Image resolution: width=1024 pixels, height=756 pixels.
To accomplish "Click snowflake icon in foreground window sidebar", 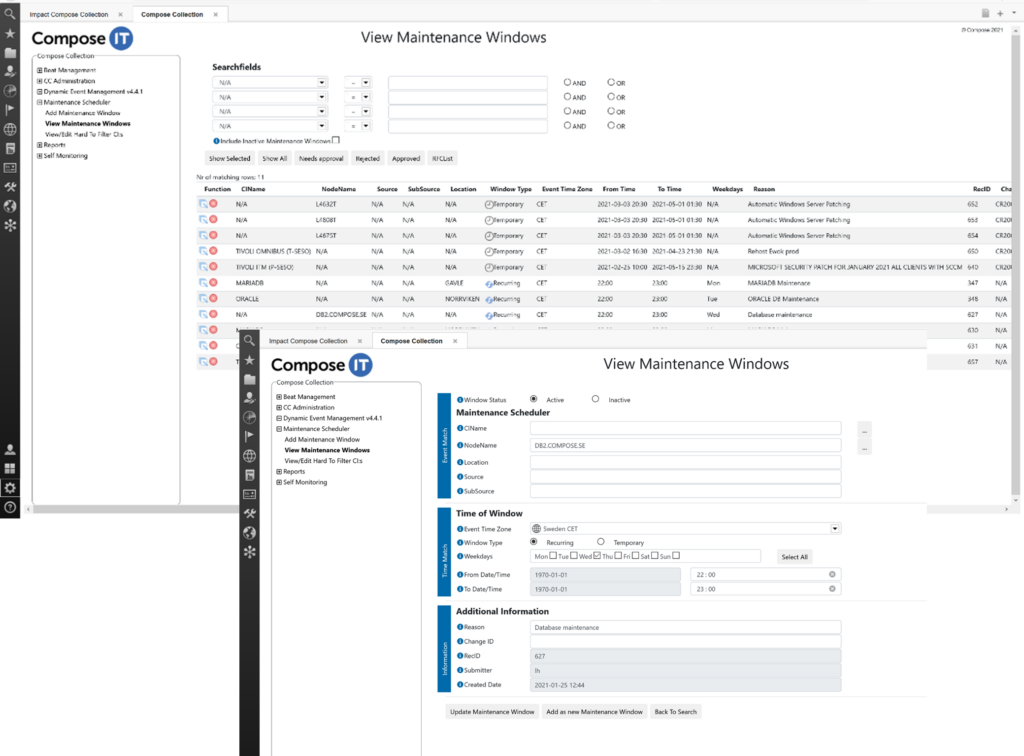I will [x=249, y=552].
